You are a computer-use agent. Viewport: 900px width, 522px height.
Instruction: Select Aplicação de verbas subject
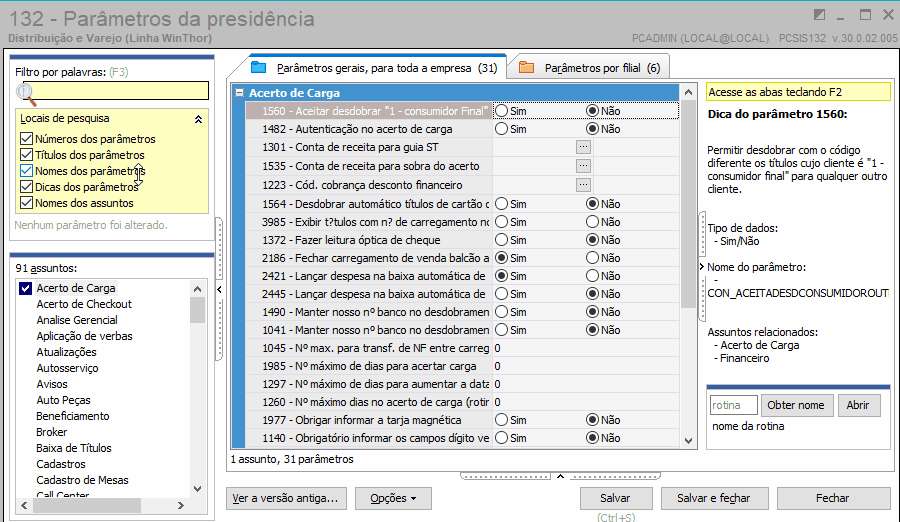click(84, 336)
